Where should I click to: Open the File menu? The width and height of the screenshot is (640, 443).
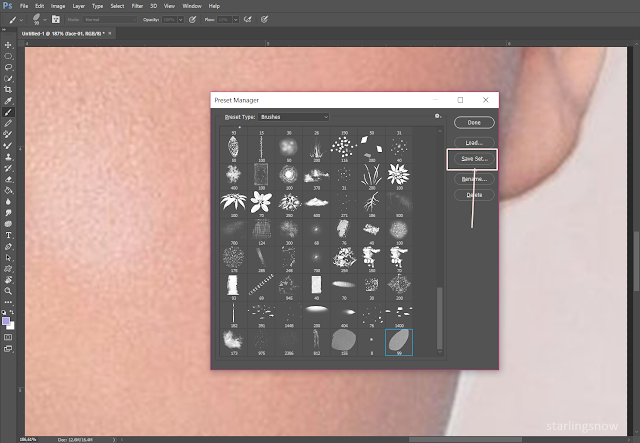(24, 6)
